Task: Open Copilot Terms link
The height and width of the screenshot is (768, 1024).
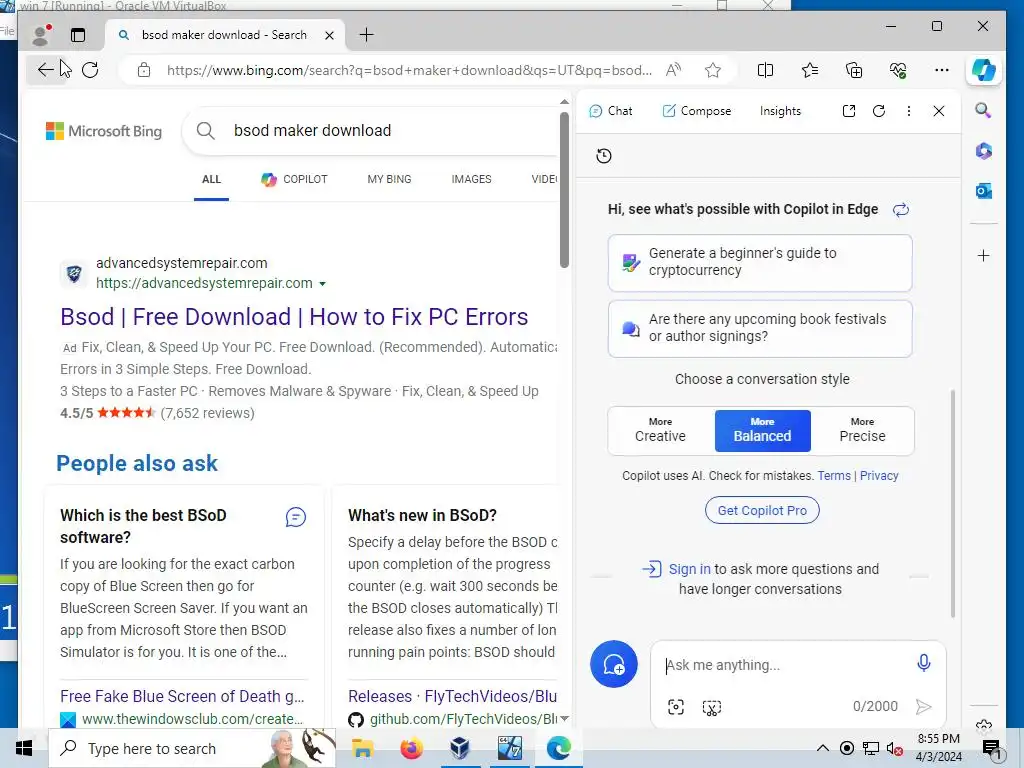Action: pyautogui.click(x=834, y=475)
